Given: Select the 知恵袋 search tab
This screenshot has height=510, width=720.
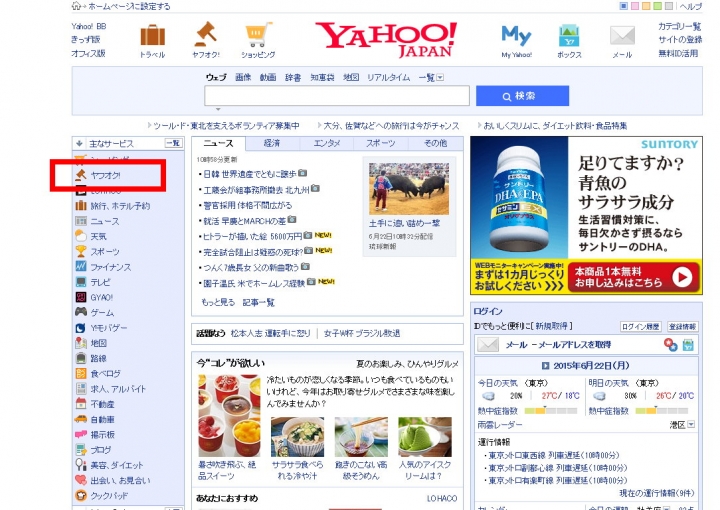Looking at the screenshot, I should coord(322,77).
